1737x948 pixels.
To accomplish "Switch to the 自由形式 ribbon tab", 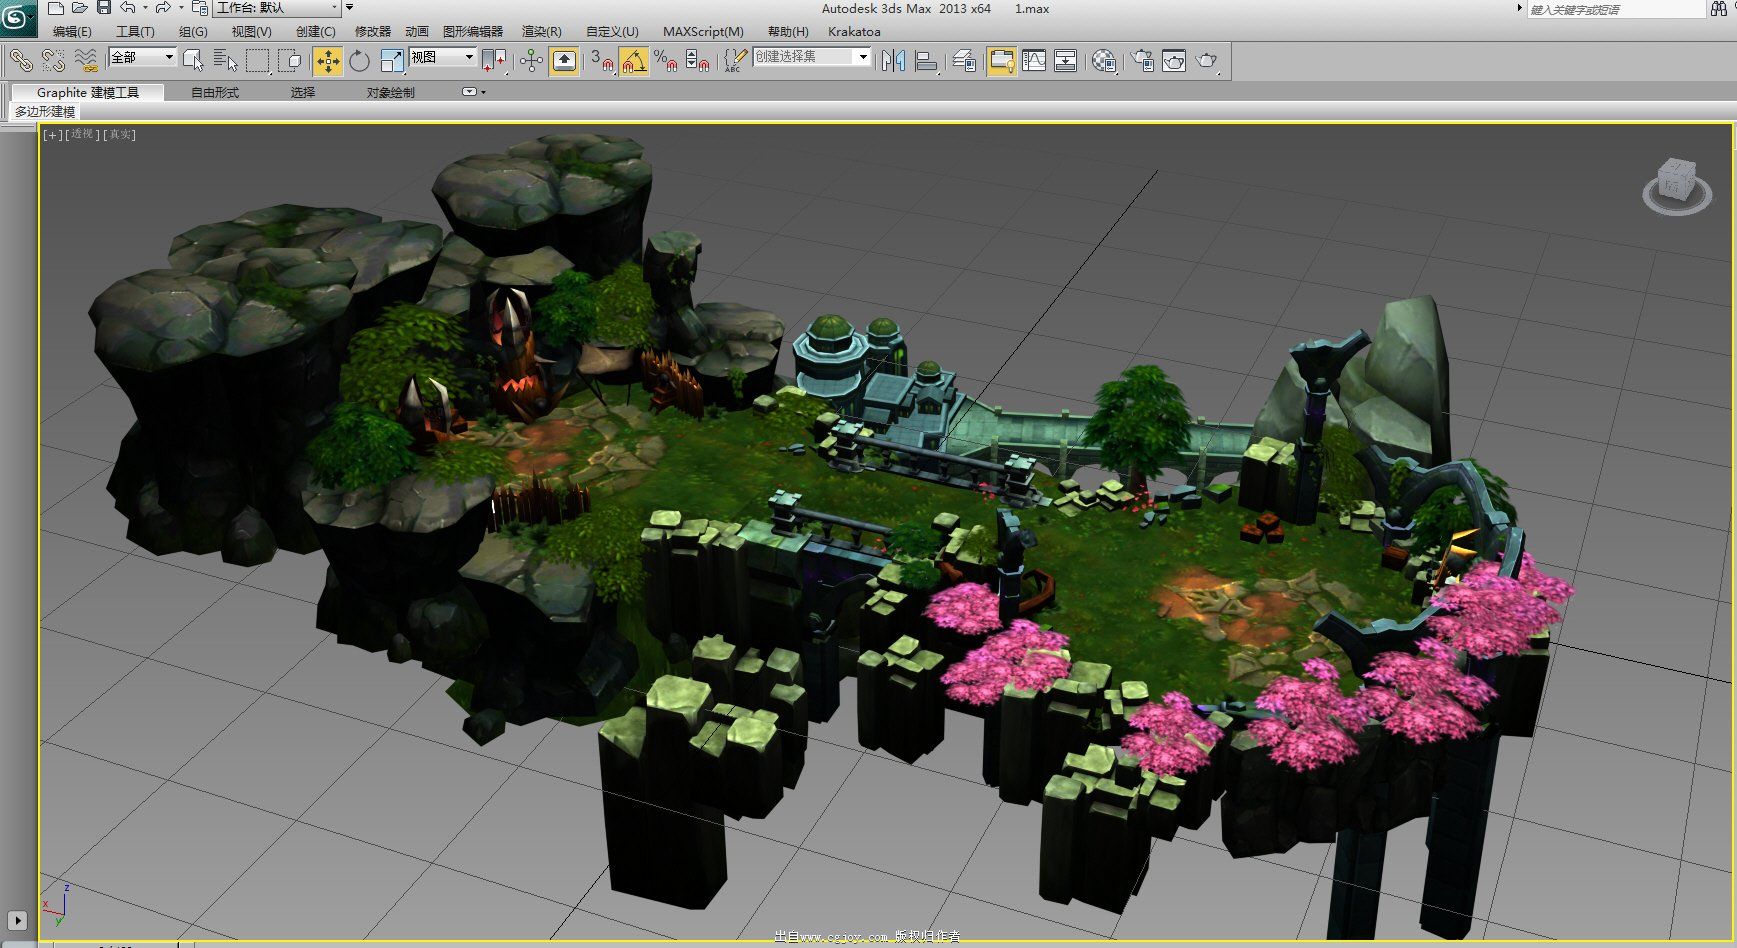I will click(x=215, y=92).
